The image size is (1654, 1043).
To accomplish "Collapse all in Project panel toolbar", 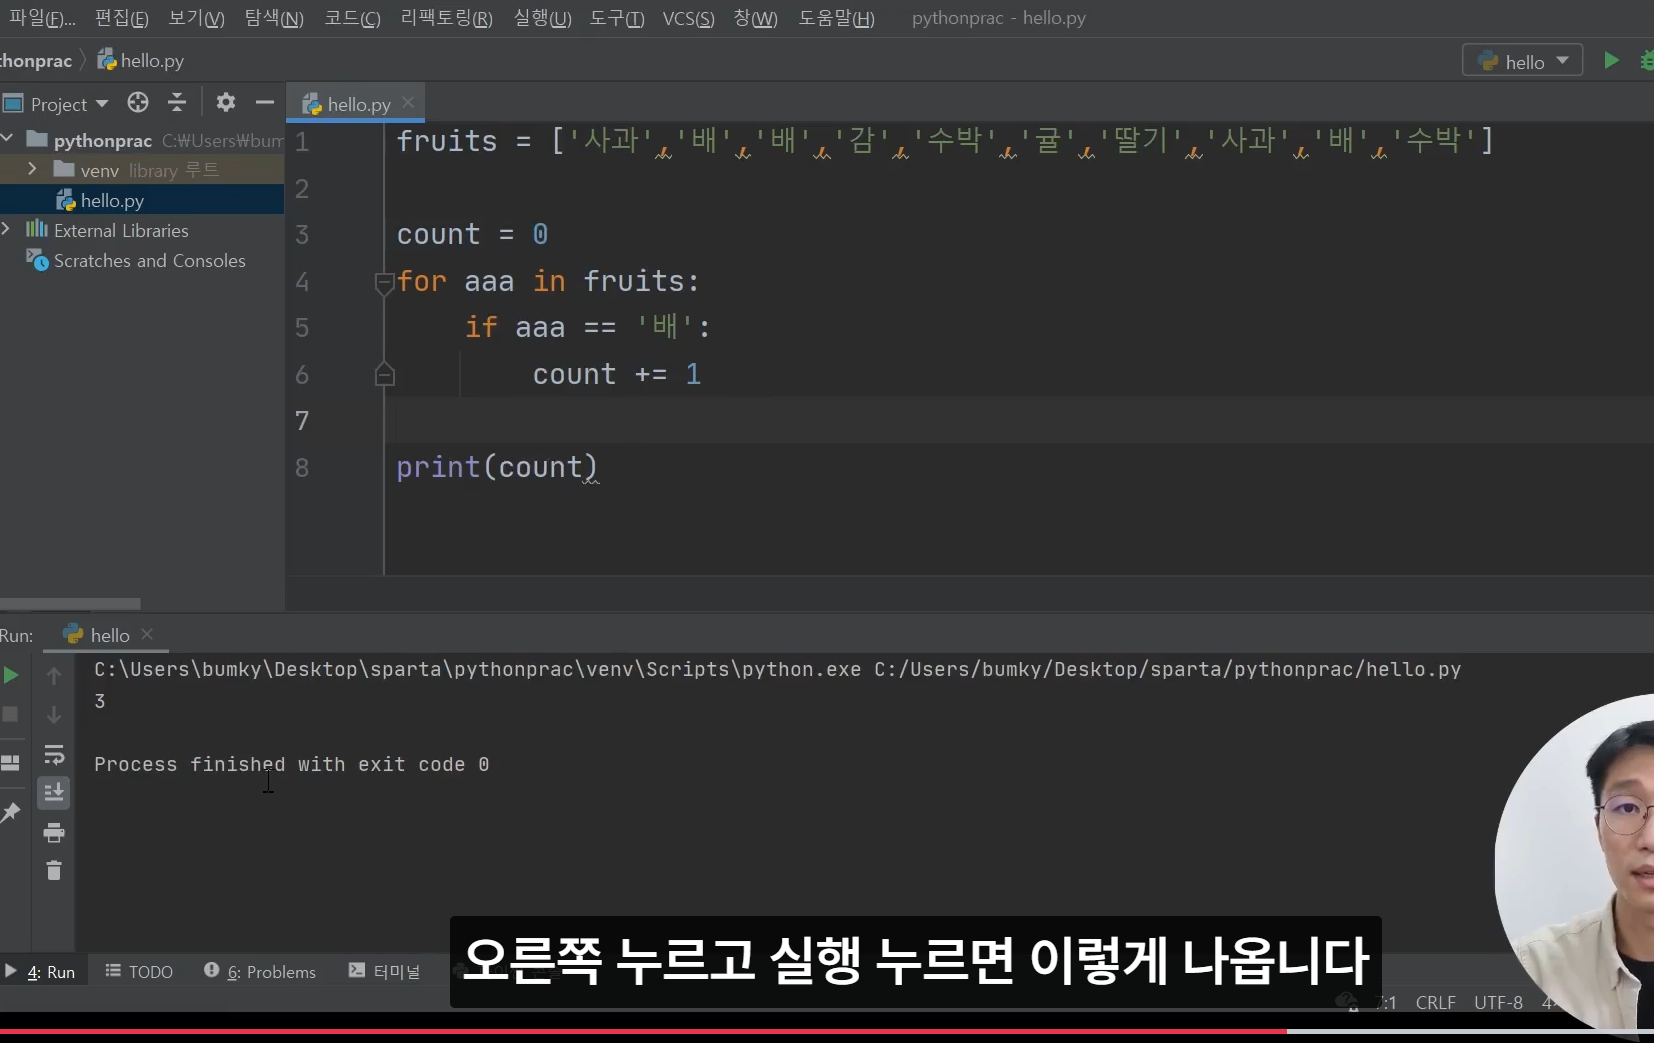I will point(177,102).
